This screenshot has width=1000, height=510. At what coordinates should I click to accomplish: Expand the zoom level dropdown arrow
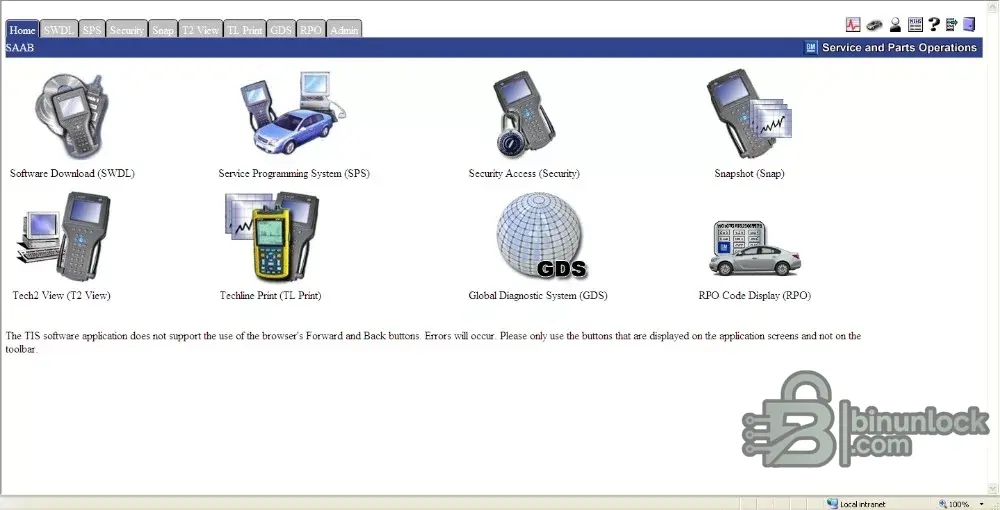pyautogui.click(x=982, y=504)
